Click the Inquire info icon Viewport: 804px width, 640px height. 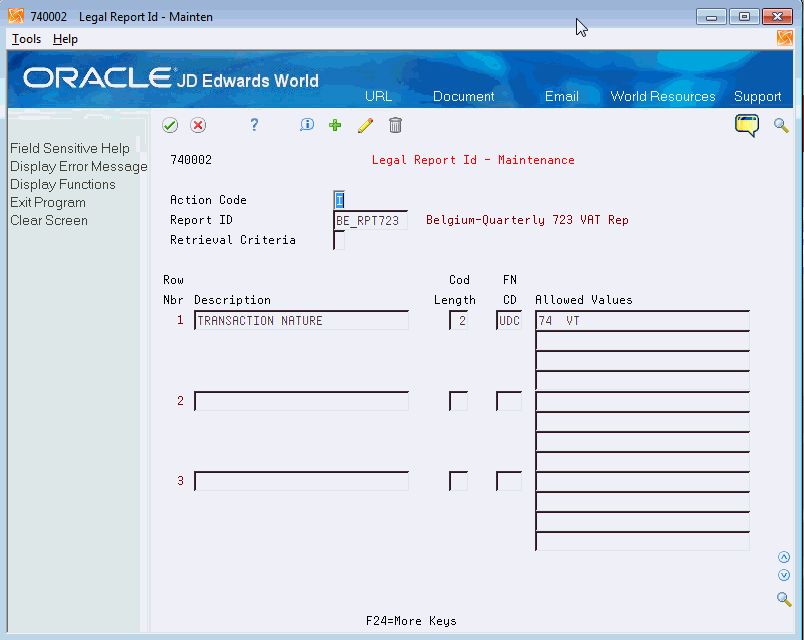307,125
